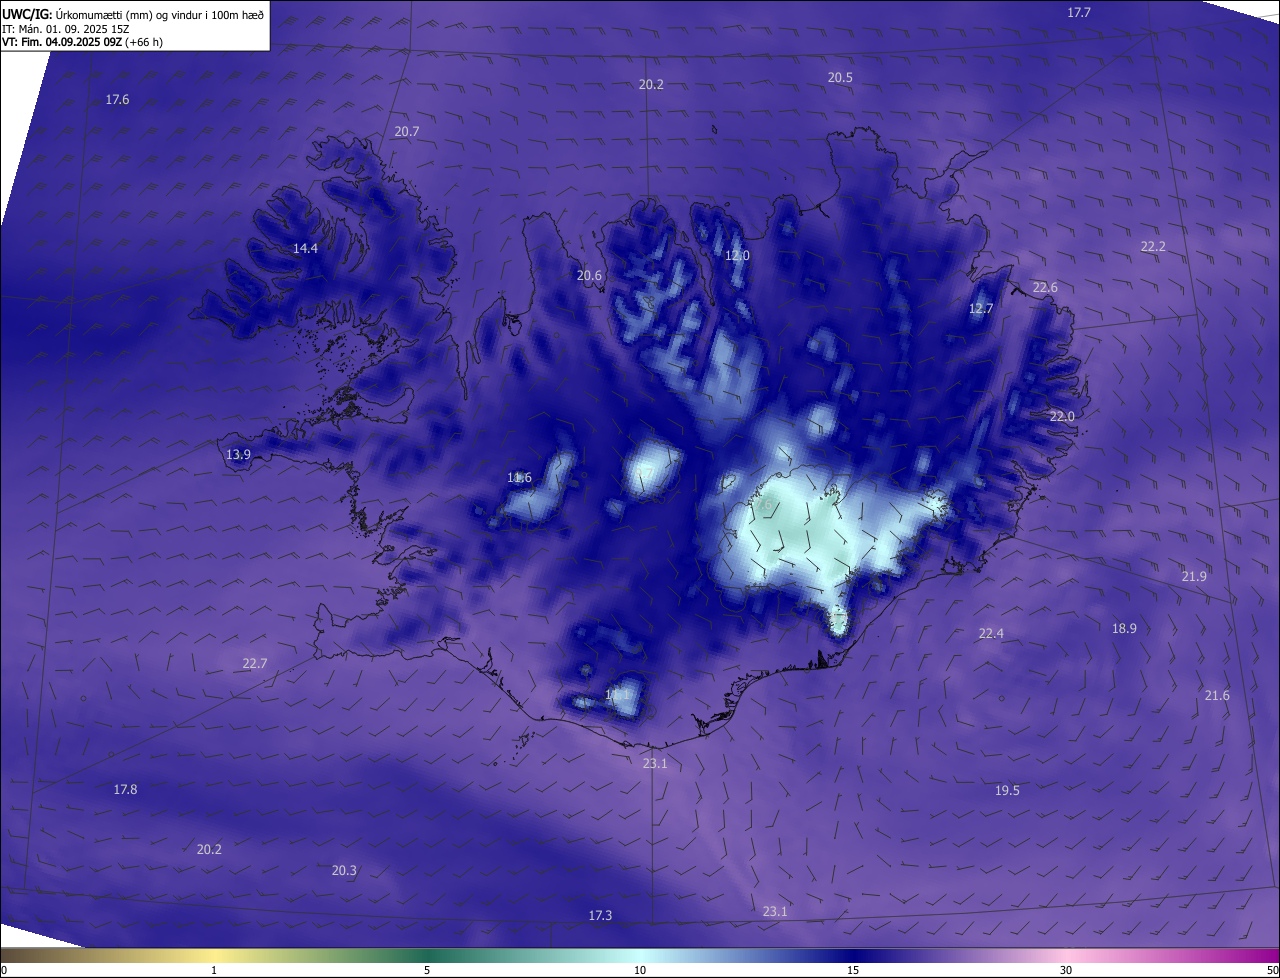Image resolution: width=1280 pixels, height=978 pixels.
Task: Pick the dark blue colour at scale 15
Action: (853, 956)
